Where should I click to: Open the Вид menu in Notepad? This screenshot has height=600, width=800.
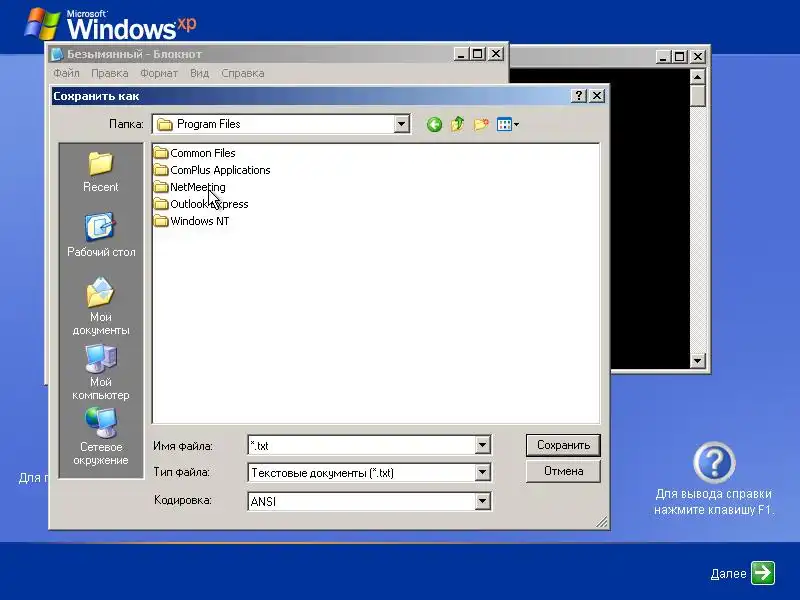click(199, 73)
